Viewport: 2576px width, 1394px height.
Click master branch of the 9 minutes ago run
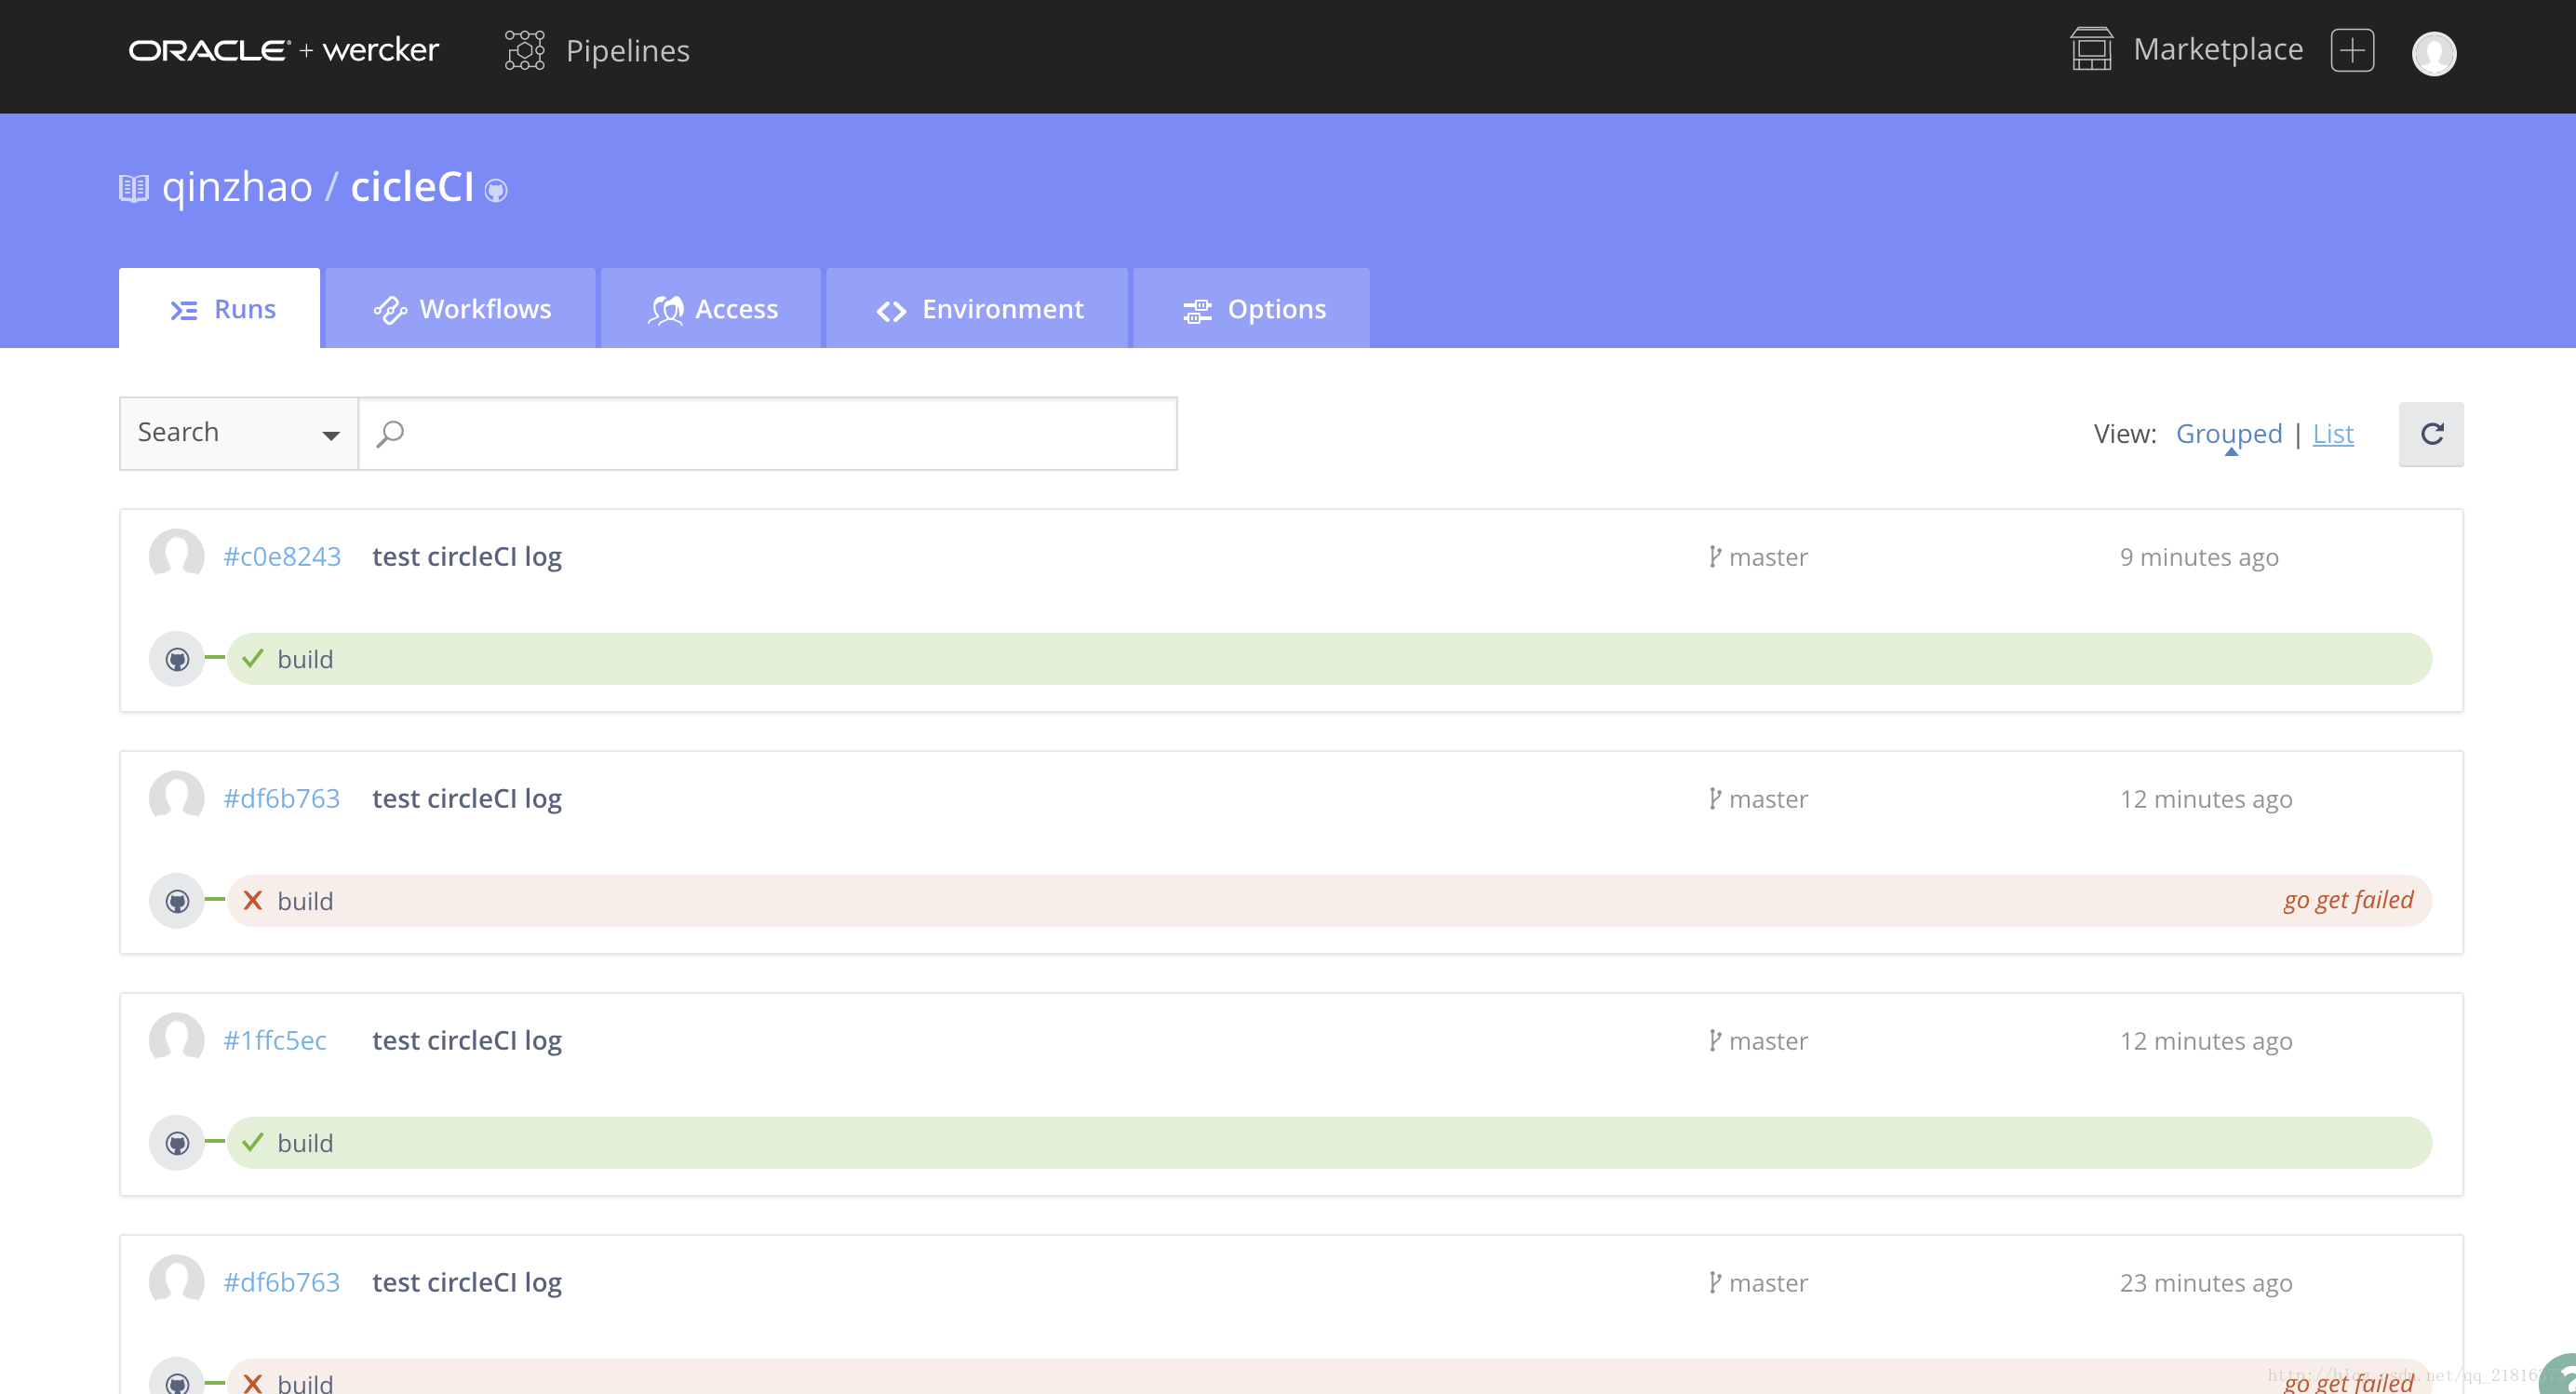click(x=1768, y=557)
